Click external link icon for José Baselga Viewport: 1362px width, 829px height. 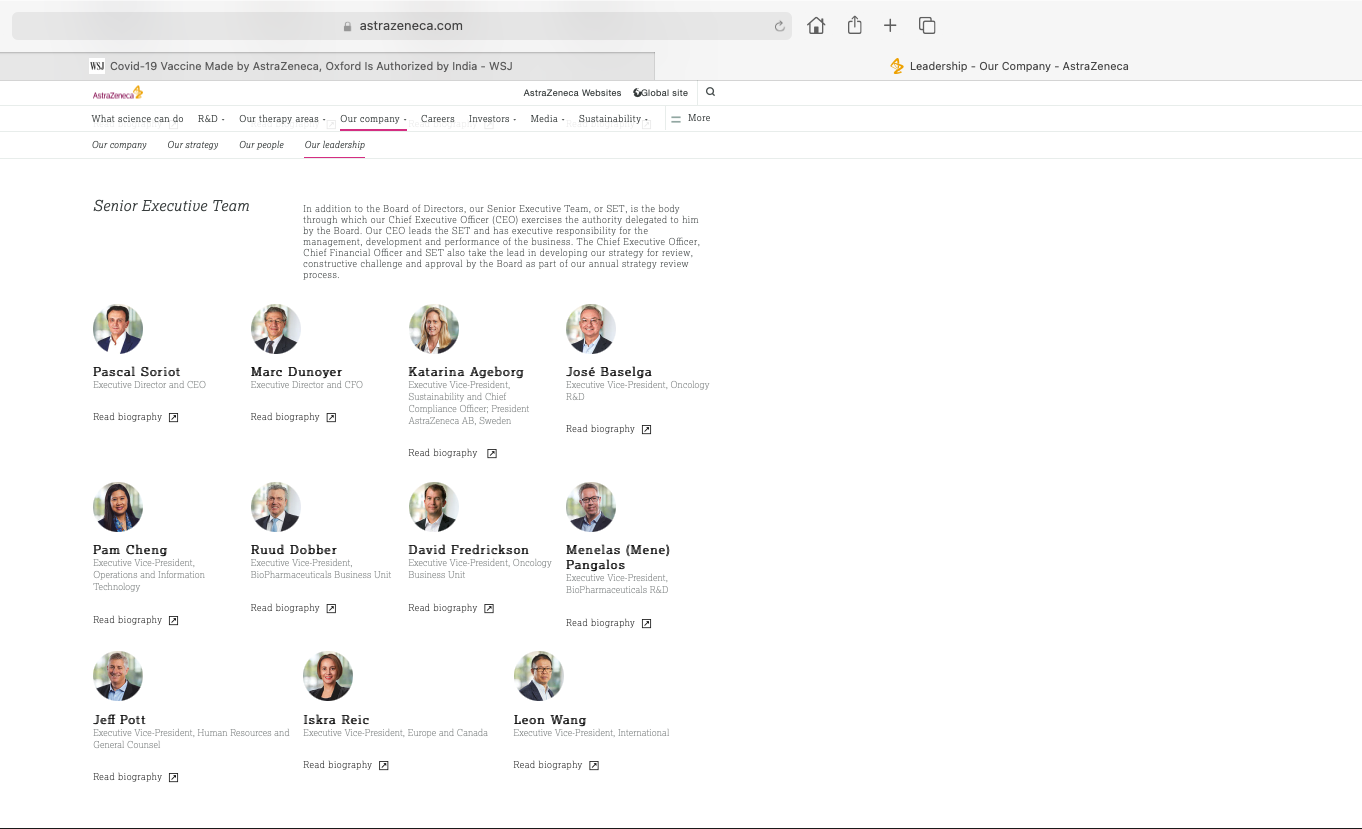[646, 430]
